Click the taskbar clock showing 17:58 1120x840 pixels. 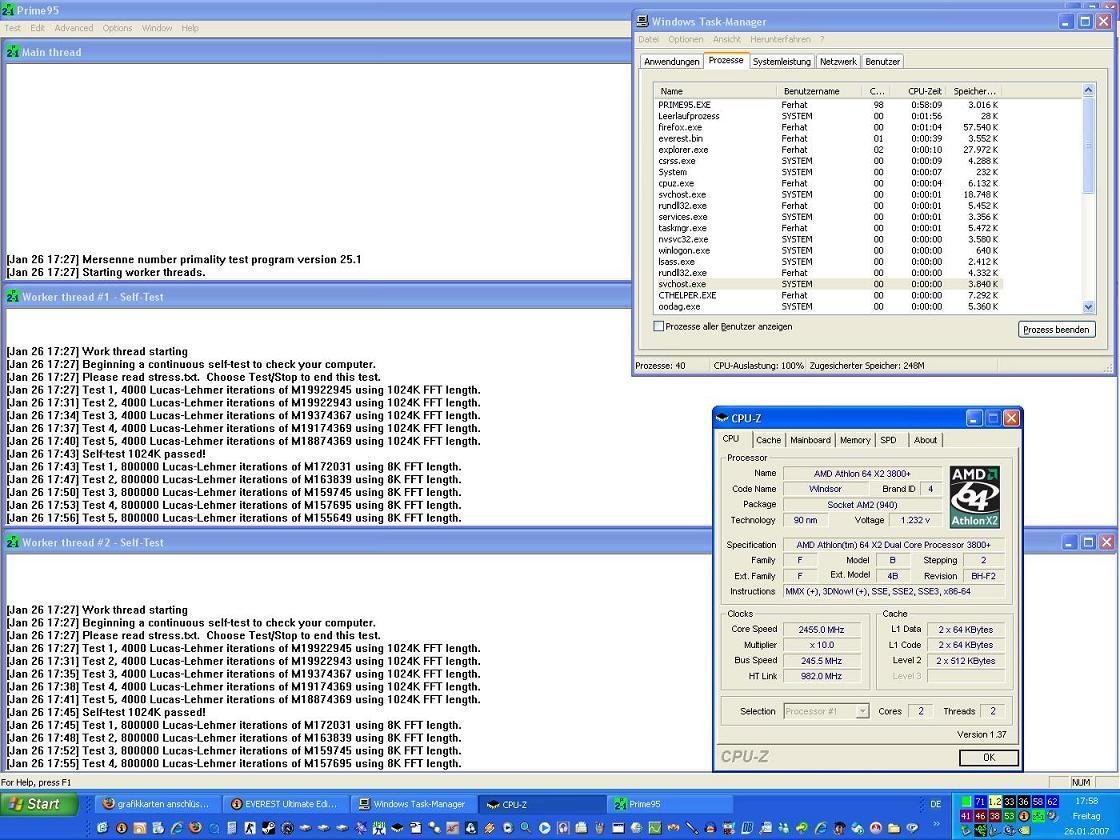click(x=1086, y=801)
